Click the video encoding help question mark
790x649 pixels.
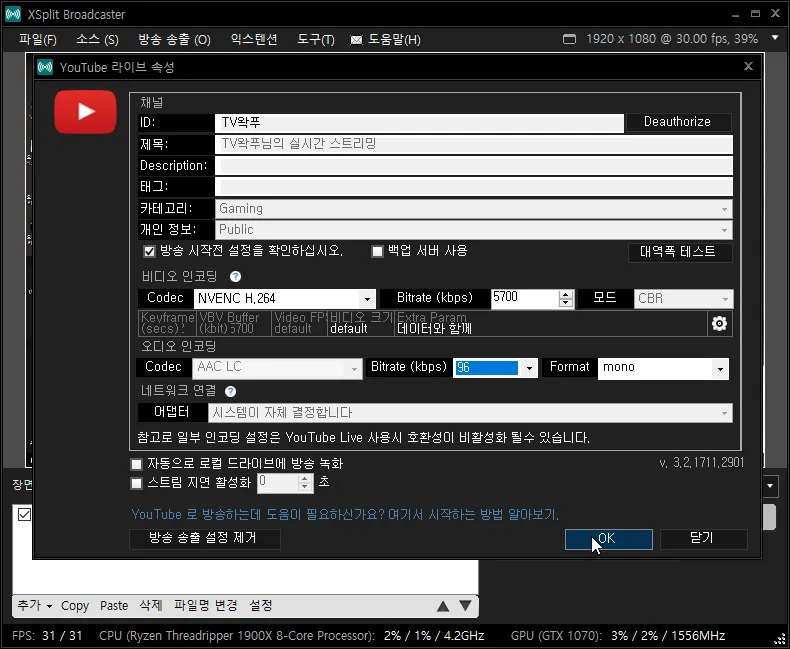click(x=235, y=276)
